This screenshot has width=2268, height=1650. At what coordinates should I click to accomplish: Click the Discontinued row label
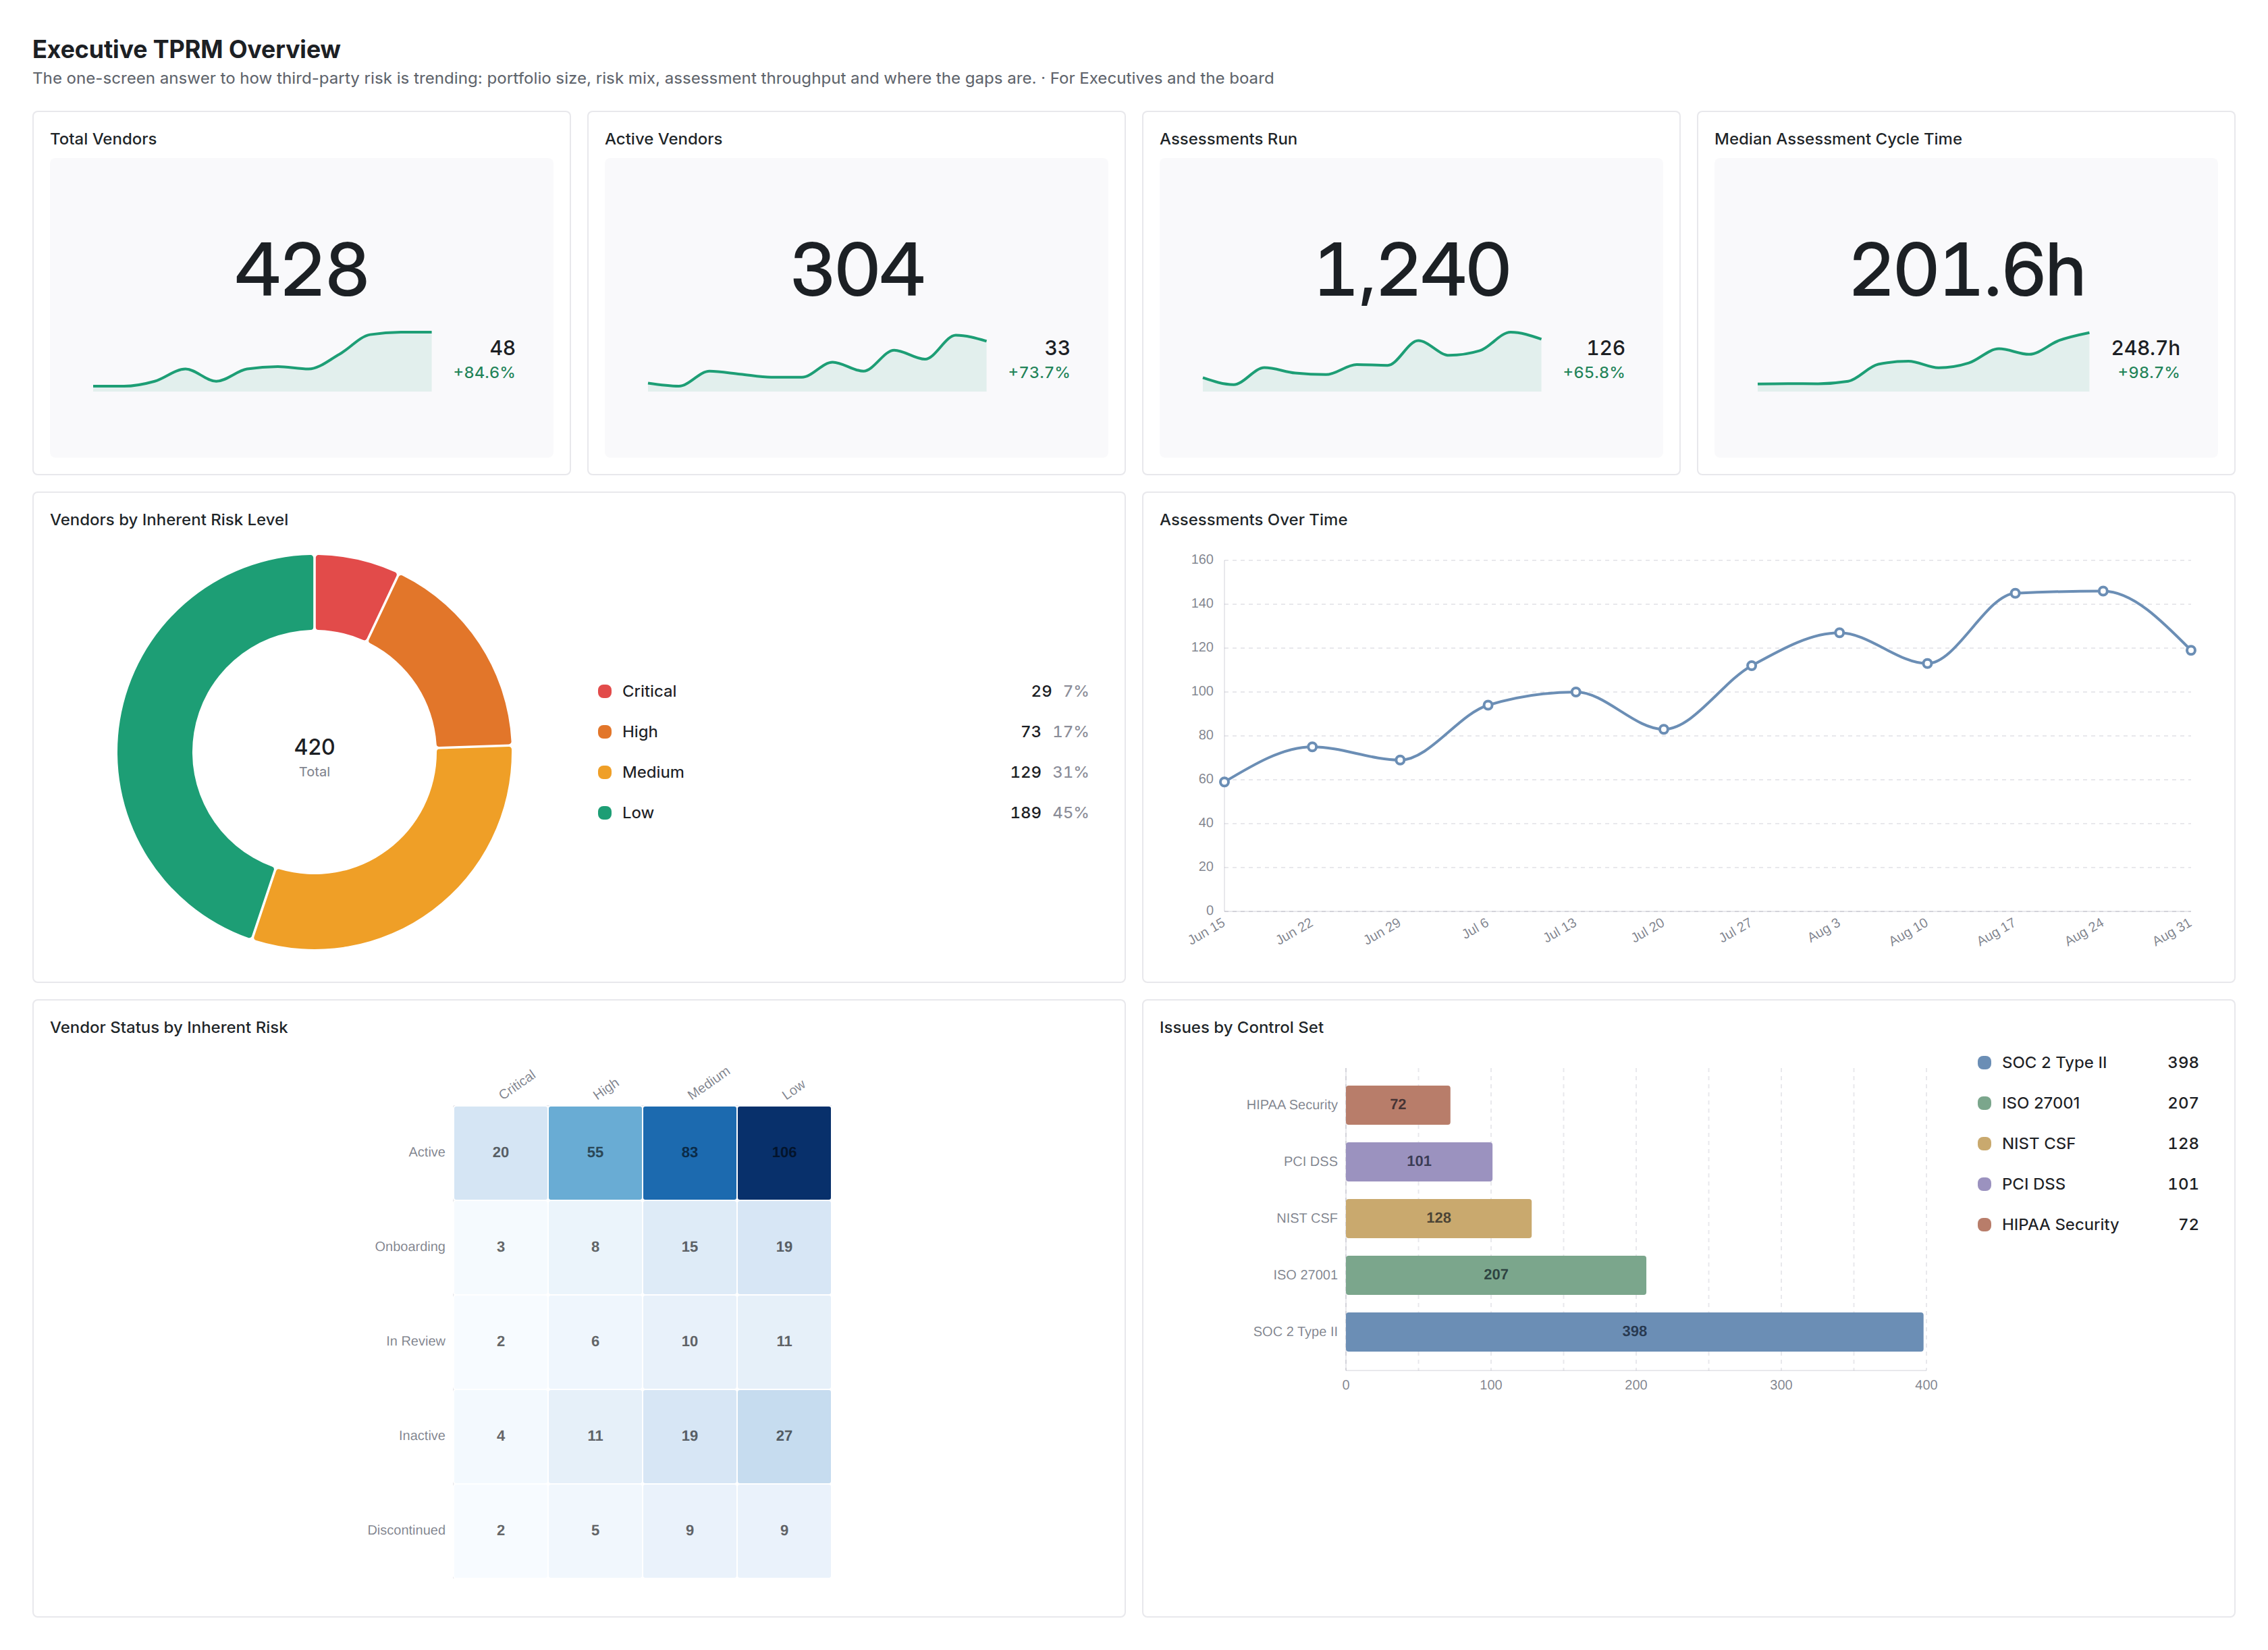coord(406,1531)
